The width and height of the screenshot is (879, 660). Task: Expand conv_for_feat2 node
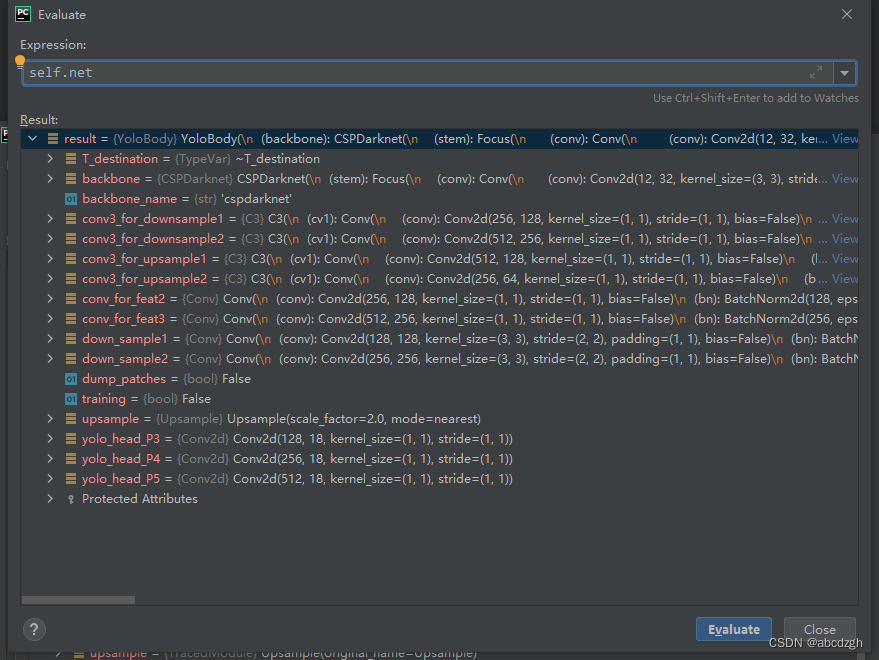tap(50, 299)
